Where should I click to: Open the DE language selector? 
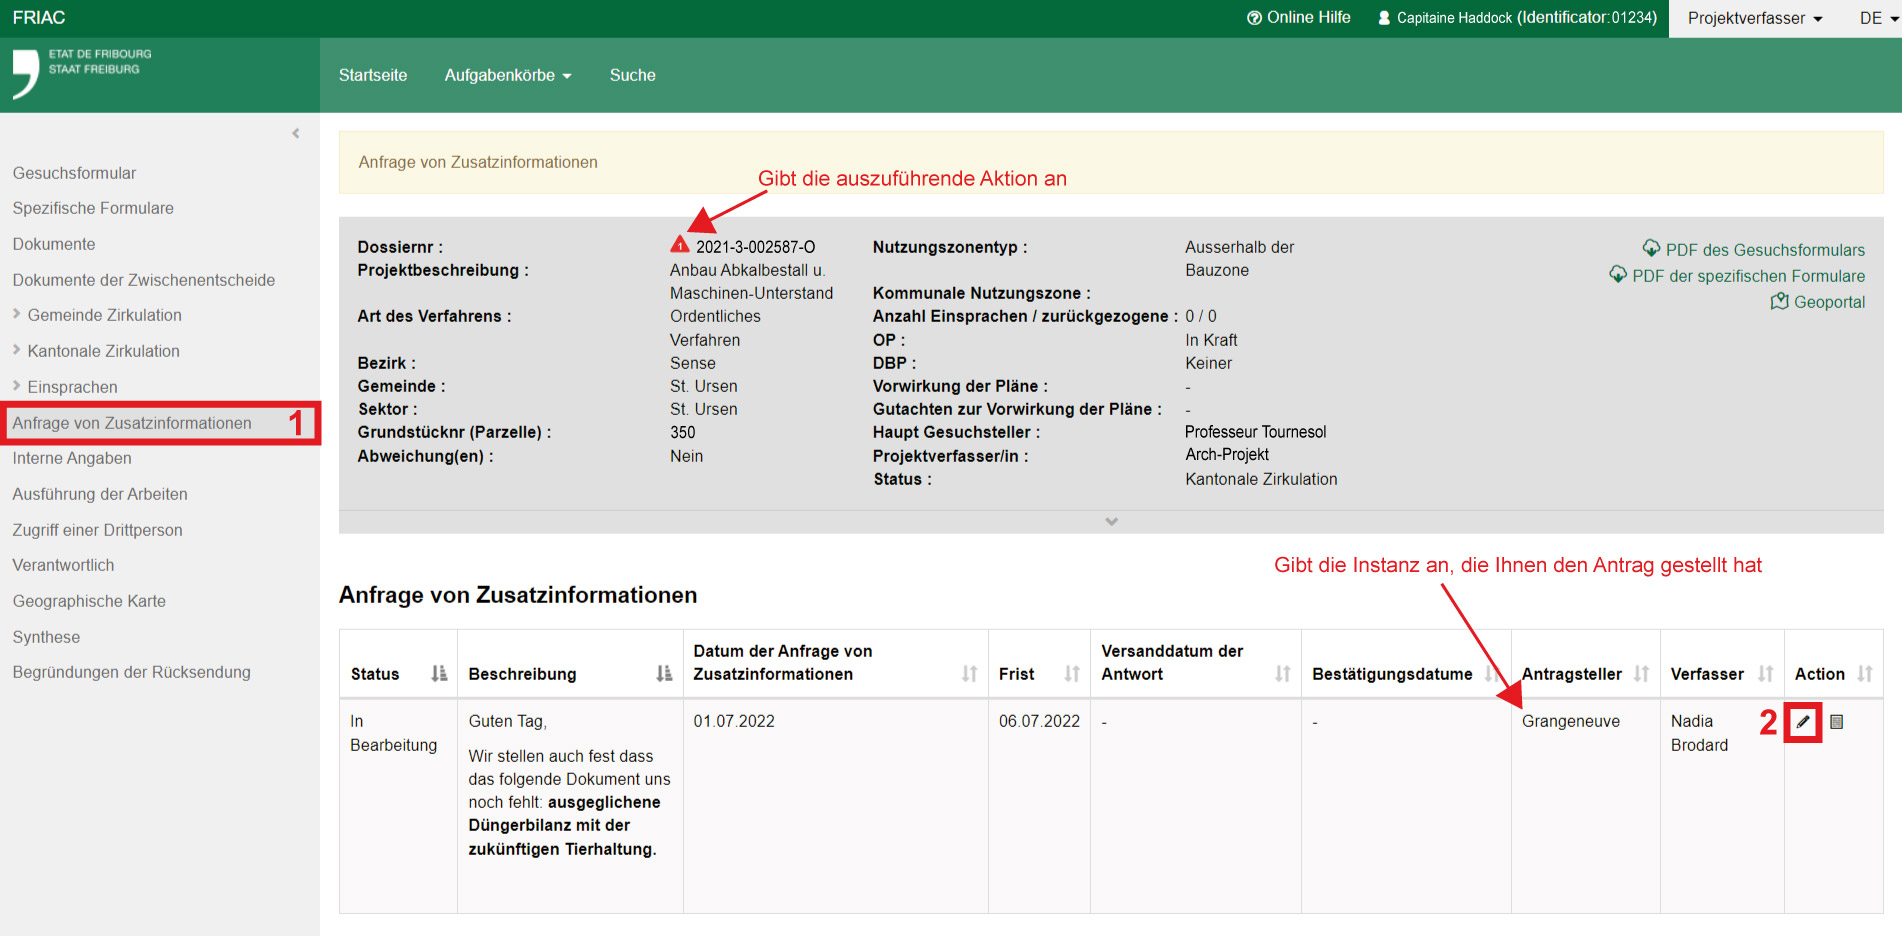pyautogui.click(x=1878, y=18)
